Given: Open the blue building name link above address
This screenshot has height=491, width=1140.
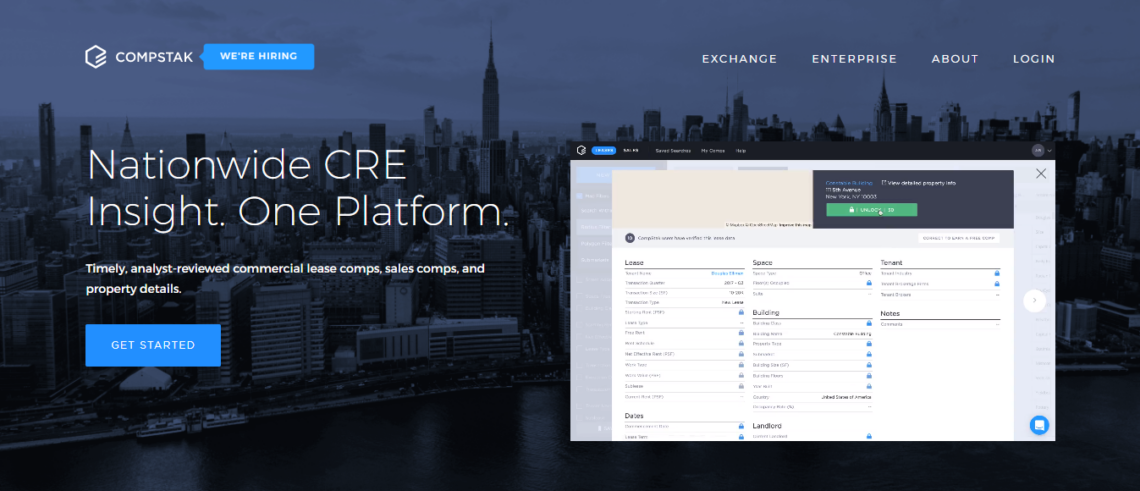Looking at the screenshot, I should pos(849,183).
